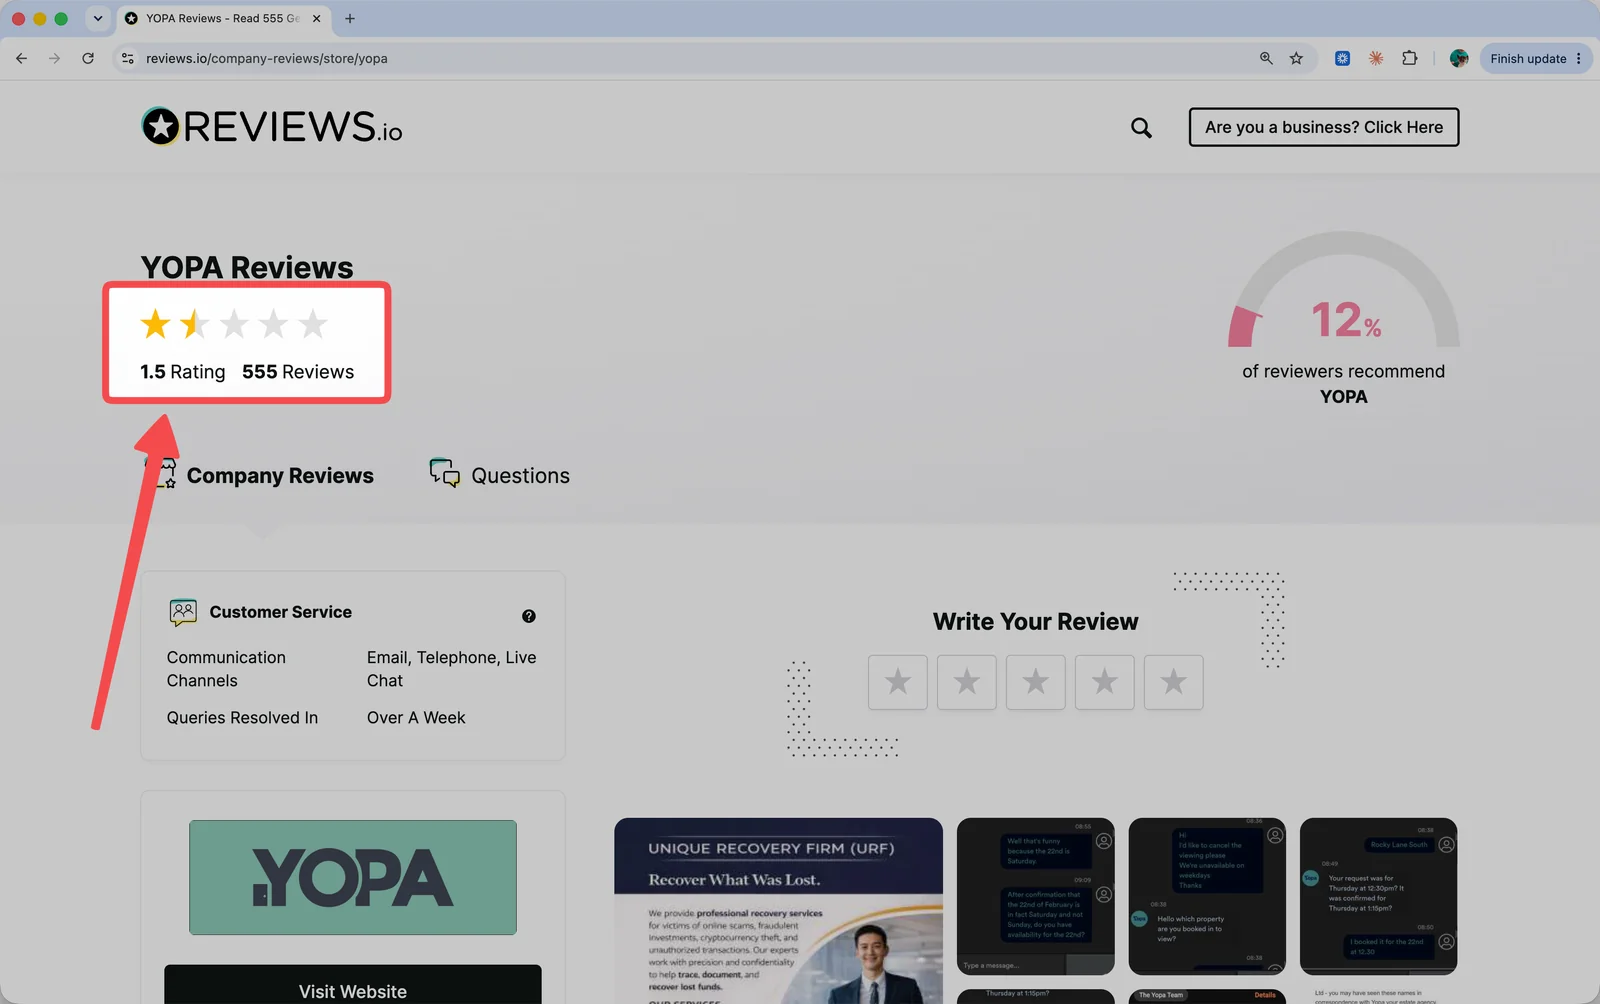Image resolution: width=1600 pixels, height=1004 pixels.
Task: Open the Unique Recovery Firm image
Action: pyautogui.click(x=778, y=911)
